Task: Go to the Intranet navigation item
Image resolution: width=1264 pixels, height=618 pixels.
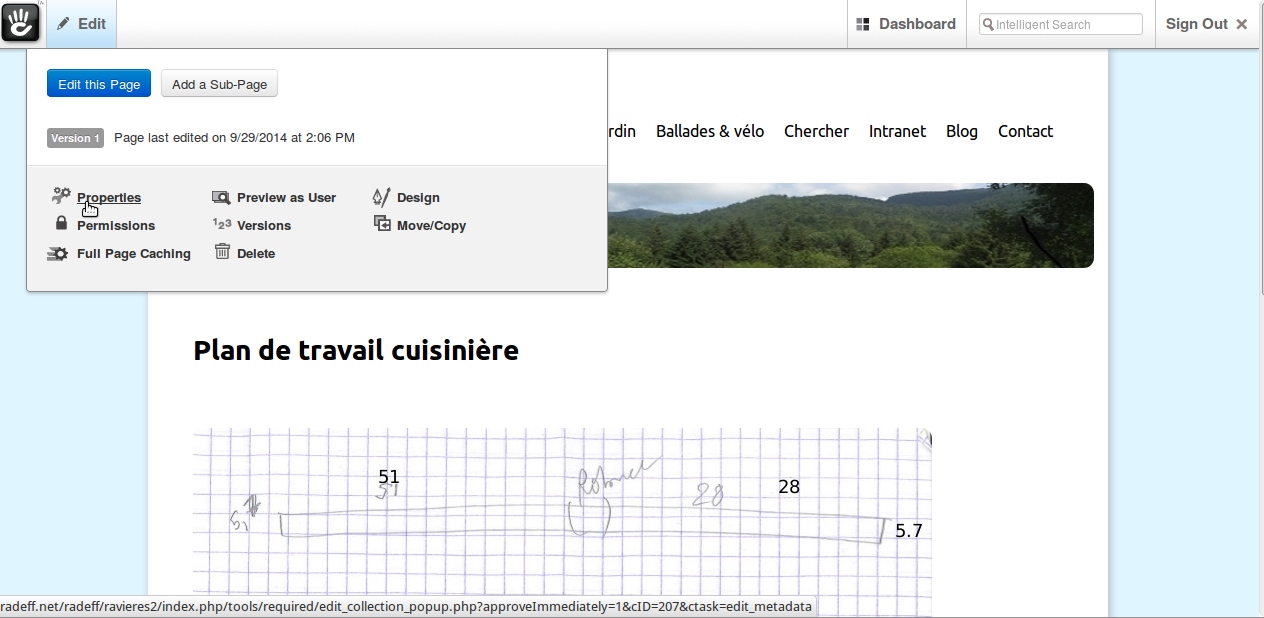Action: (897, 131)
